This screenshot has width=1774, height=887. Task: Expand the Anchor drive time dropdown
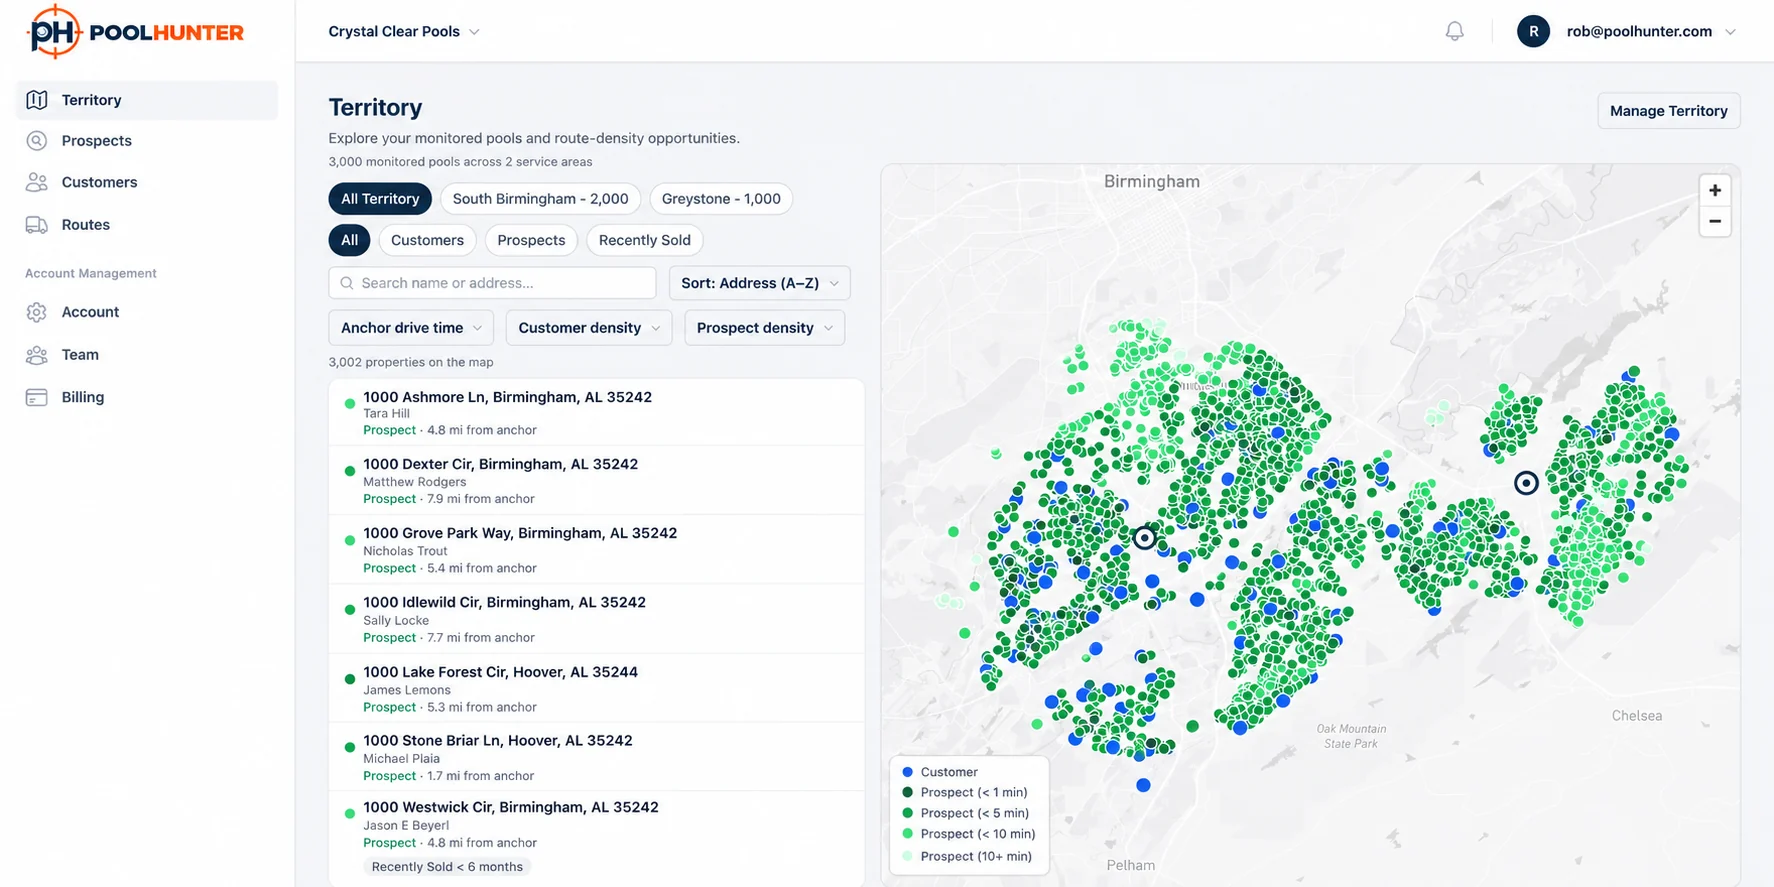[x=411, y=328]
